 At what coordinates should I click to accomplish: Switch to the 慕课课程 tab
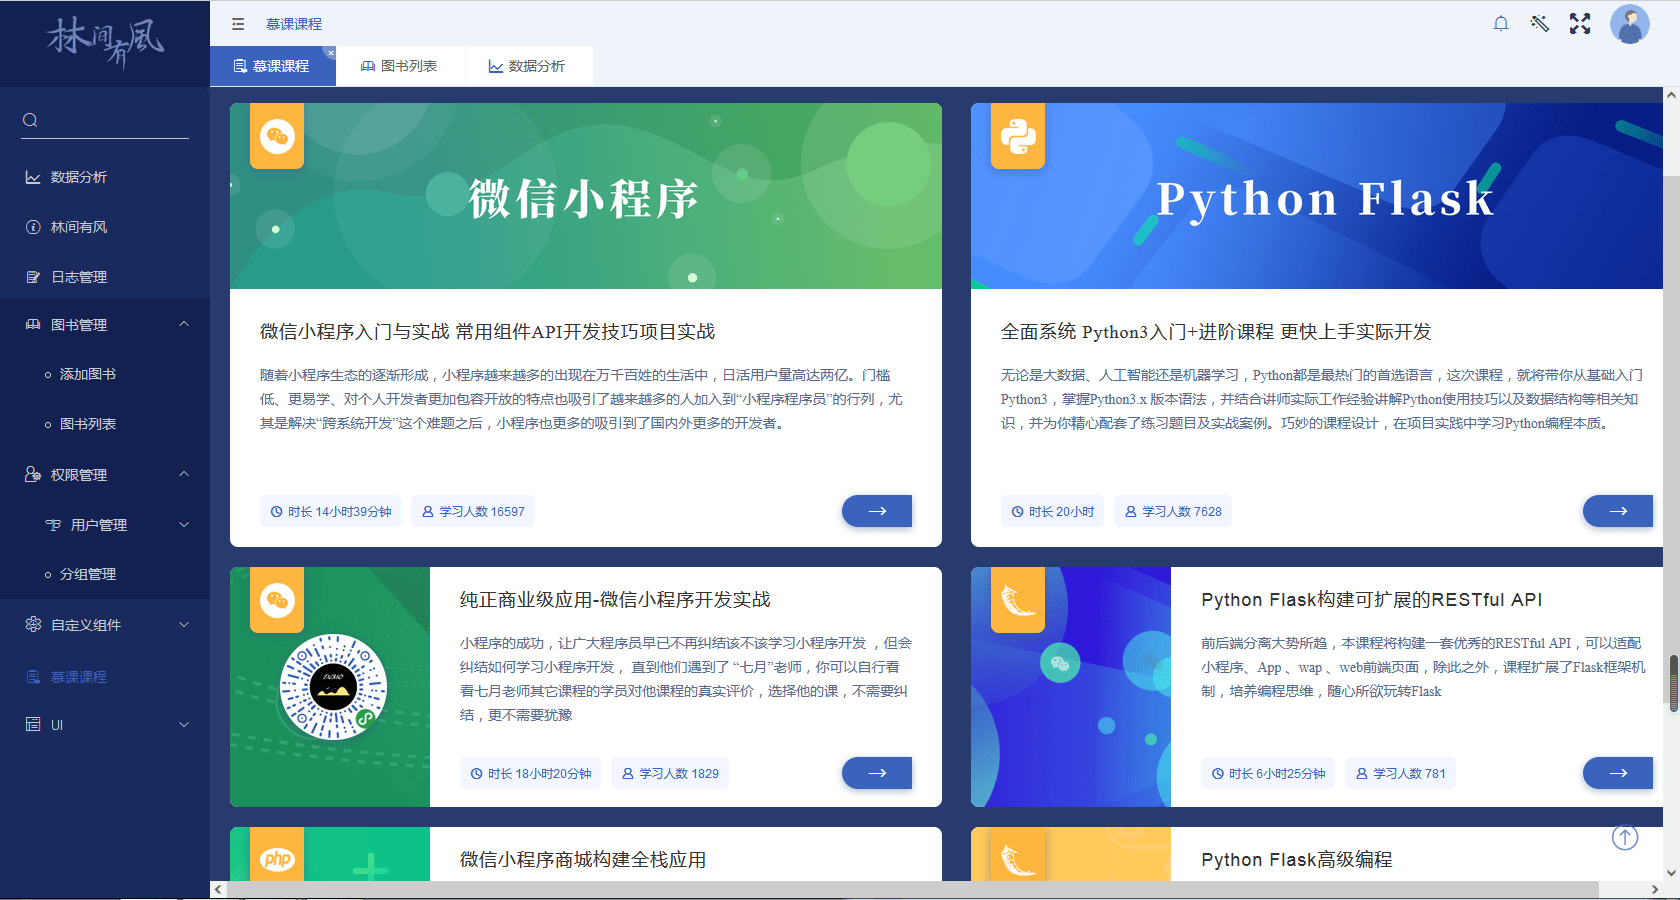coord(272,66)
